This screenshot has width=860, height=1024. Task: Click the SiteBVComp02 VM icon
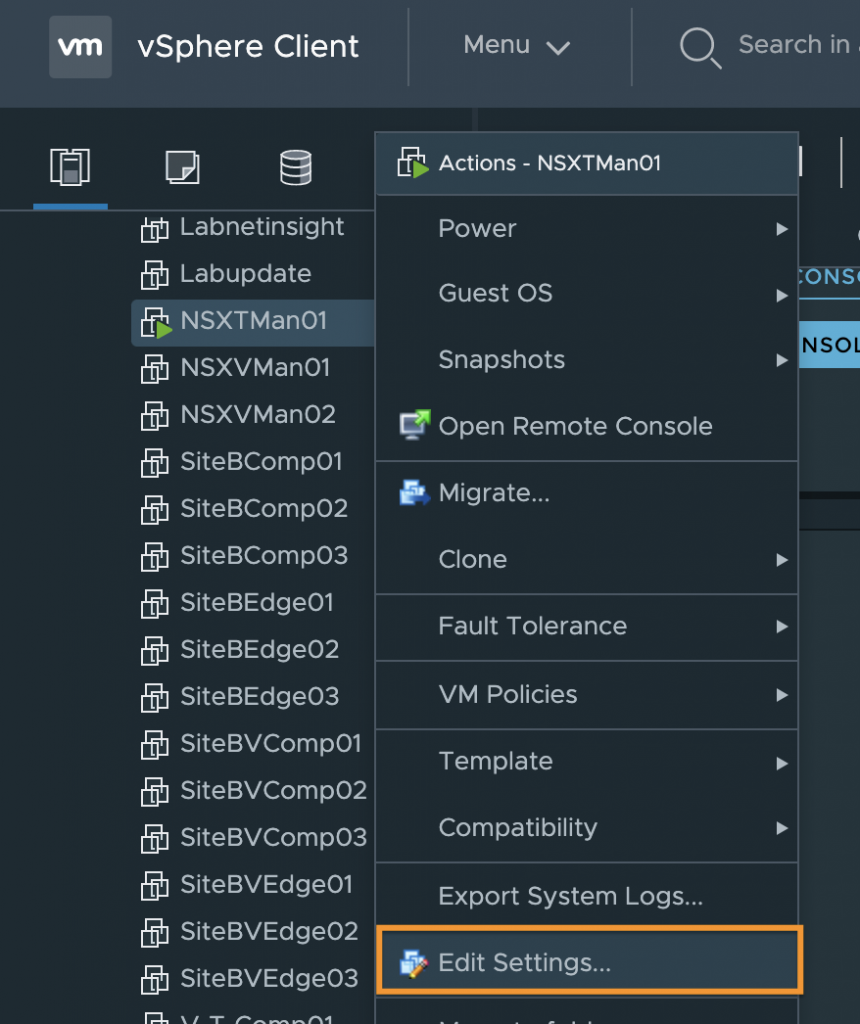pyautogui.click(x=155, y=792)
